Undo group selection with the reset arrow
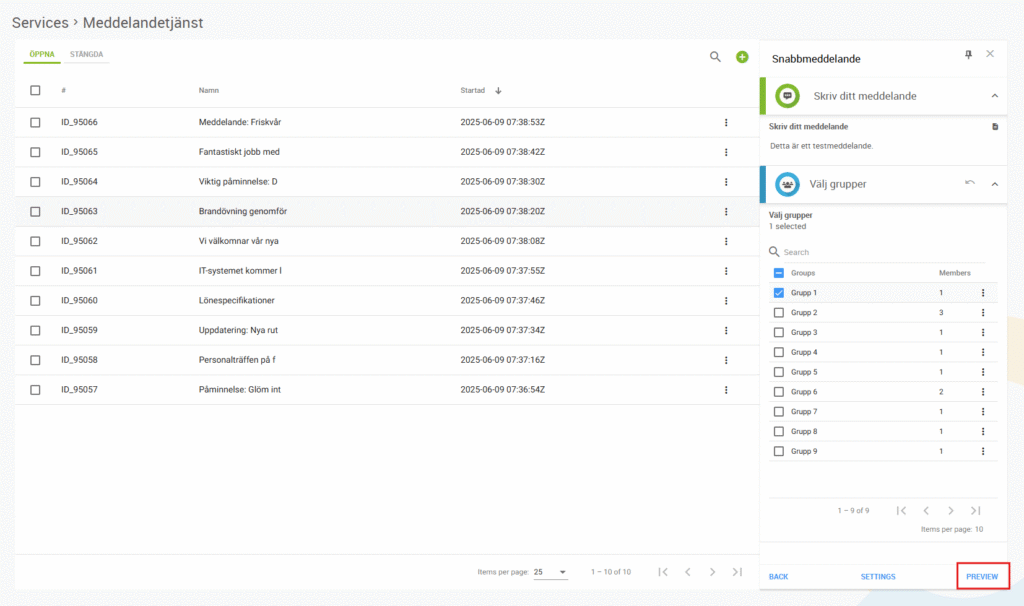Viewport: 1024px width, 606px height. pyautogui.click(x=970, y=183)
